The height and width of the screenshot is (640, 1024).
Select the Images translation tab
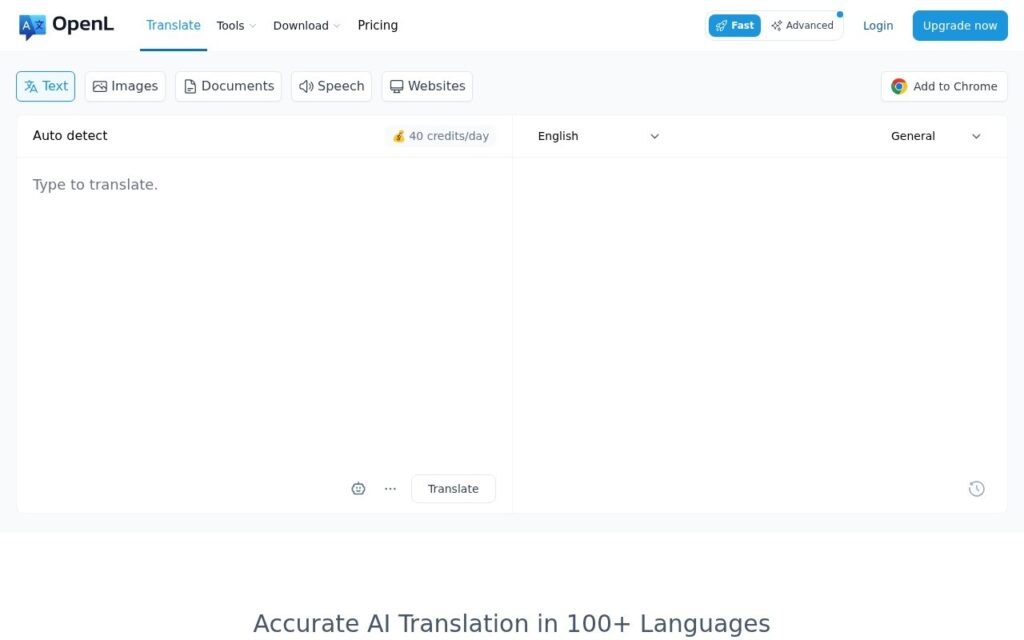pos(125,86)
